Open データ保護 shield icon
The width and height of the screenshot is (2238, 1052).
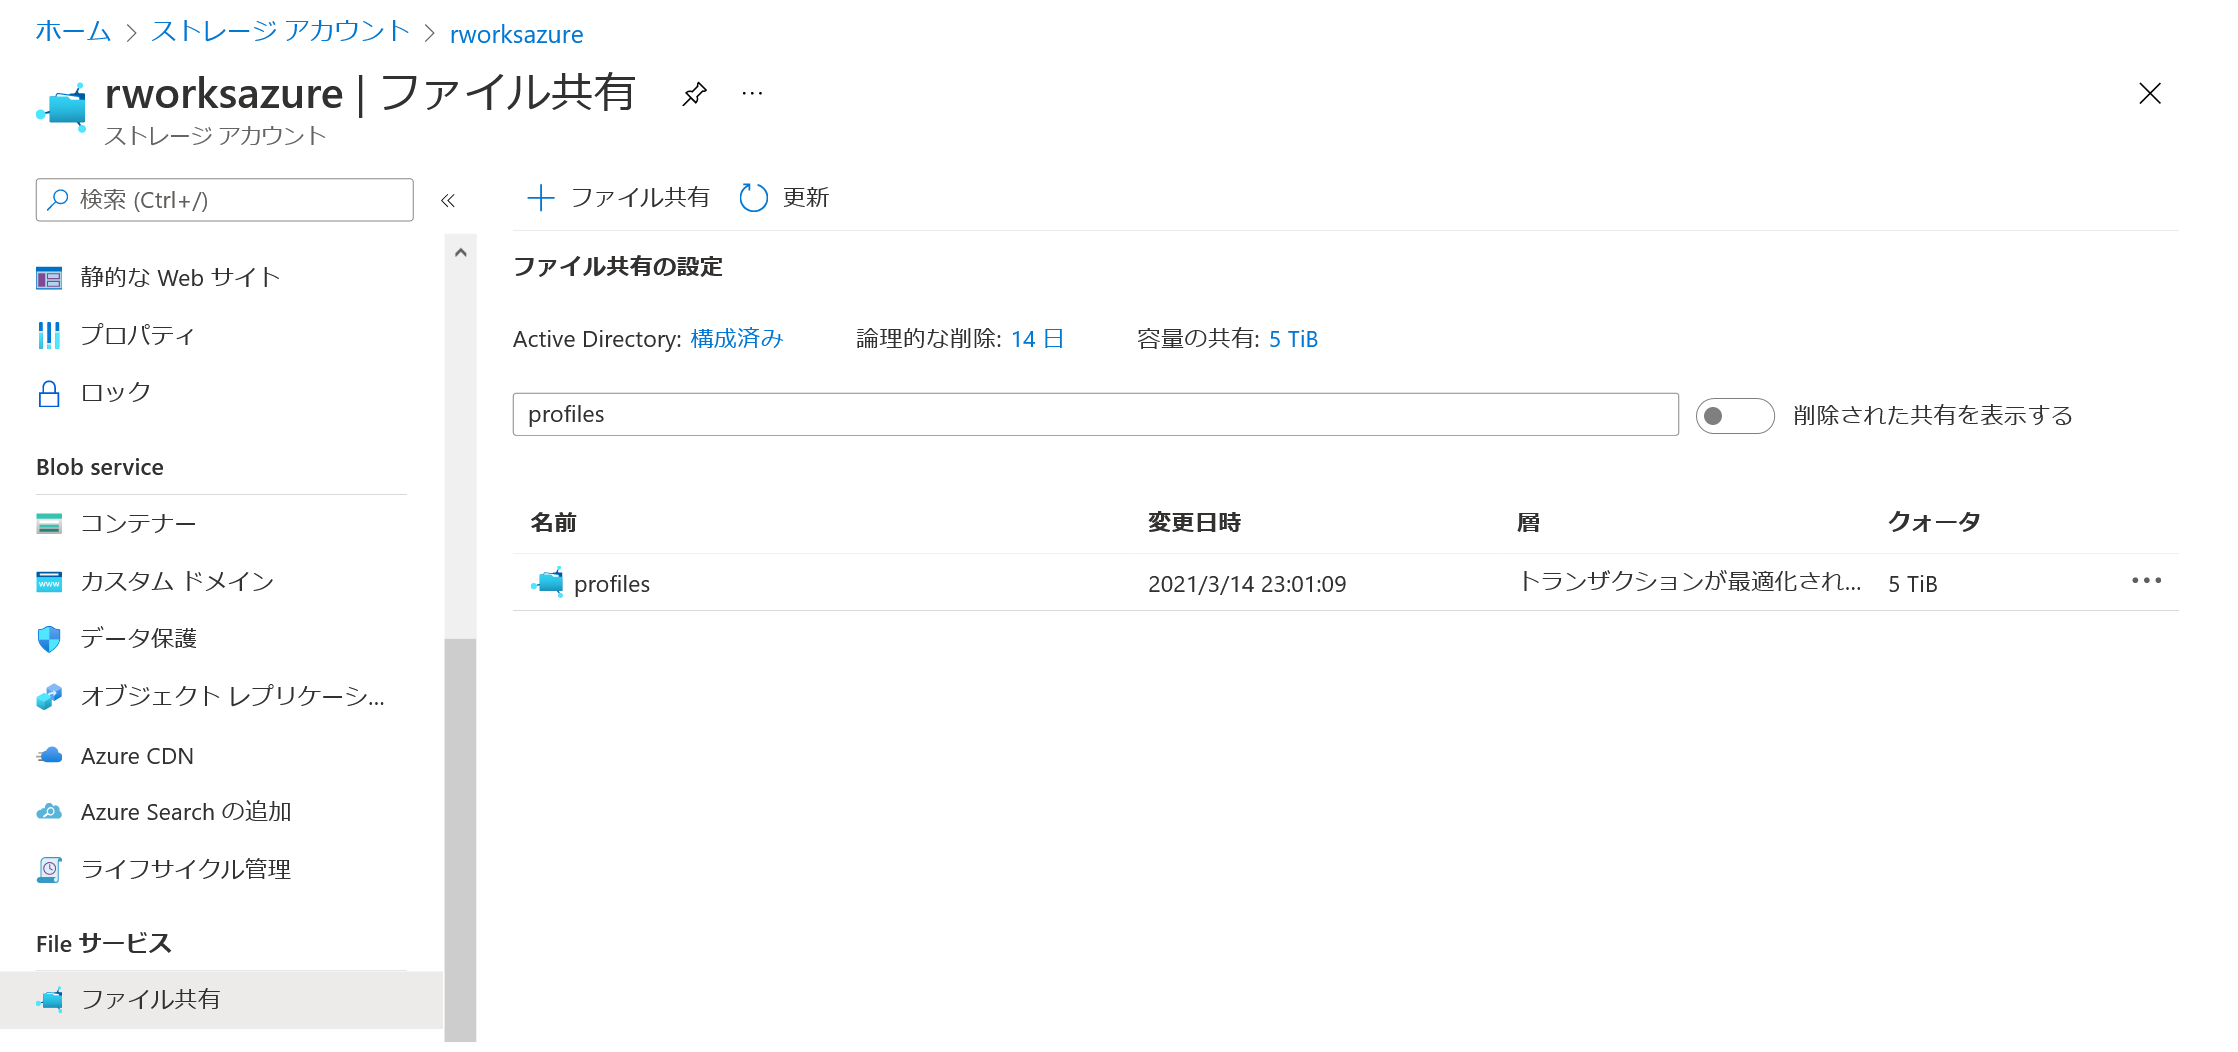pos(49,638)
